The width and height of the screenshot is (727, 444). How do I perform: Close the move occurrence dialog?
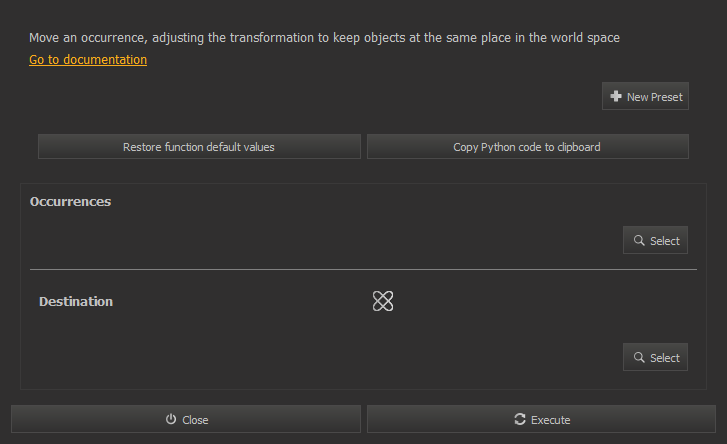186,419
